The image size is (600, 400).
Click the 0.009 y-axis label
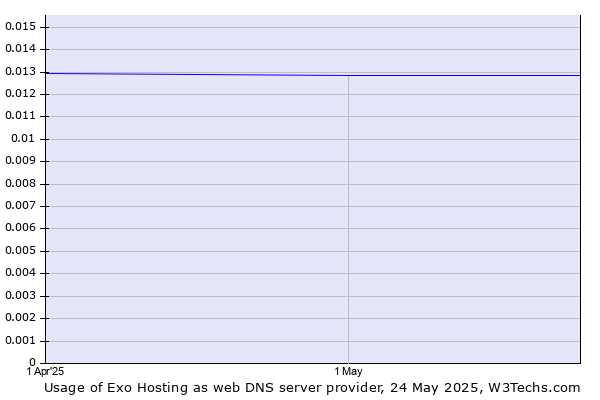click(20, 160)
